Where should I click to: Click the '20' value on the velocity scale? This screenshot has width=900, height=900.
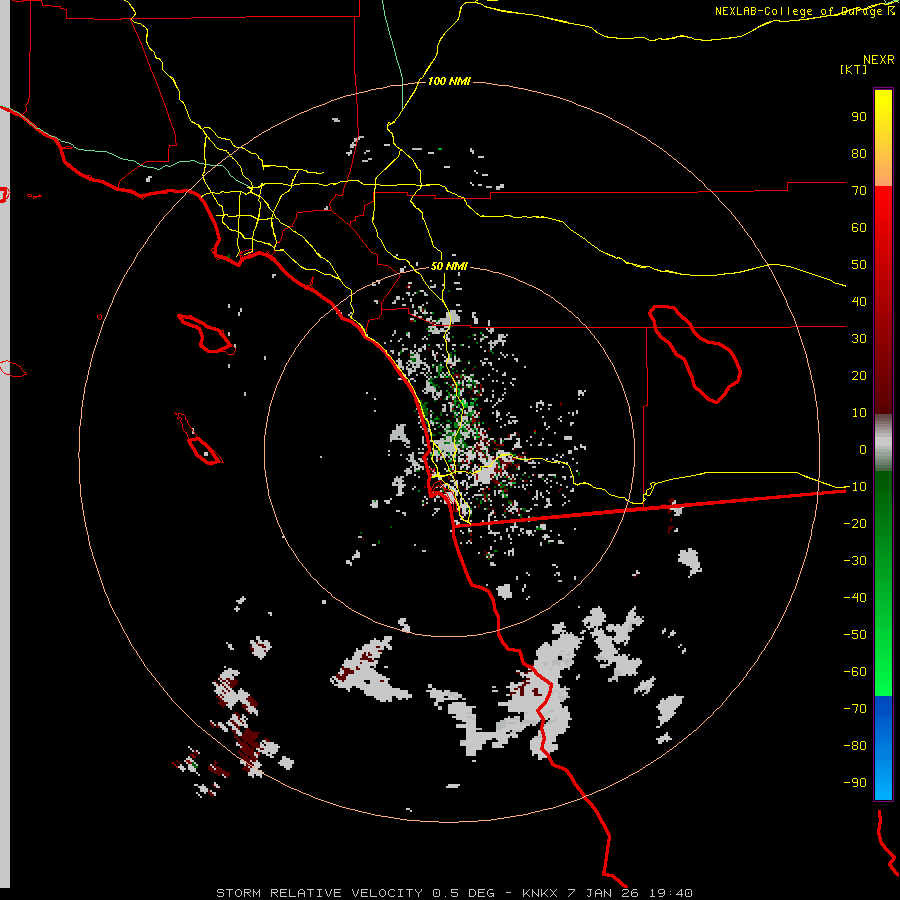(x=859, y=376)
